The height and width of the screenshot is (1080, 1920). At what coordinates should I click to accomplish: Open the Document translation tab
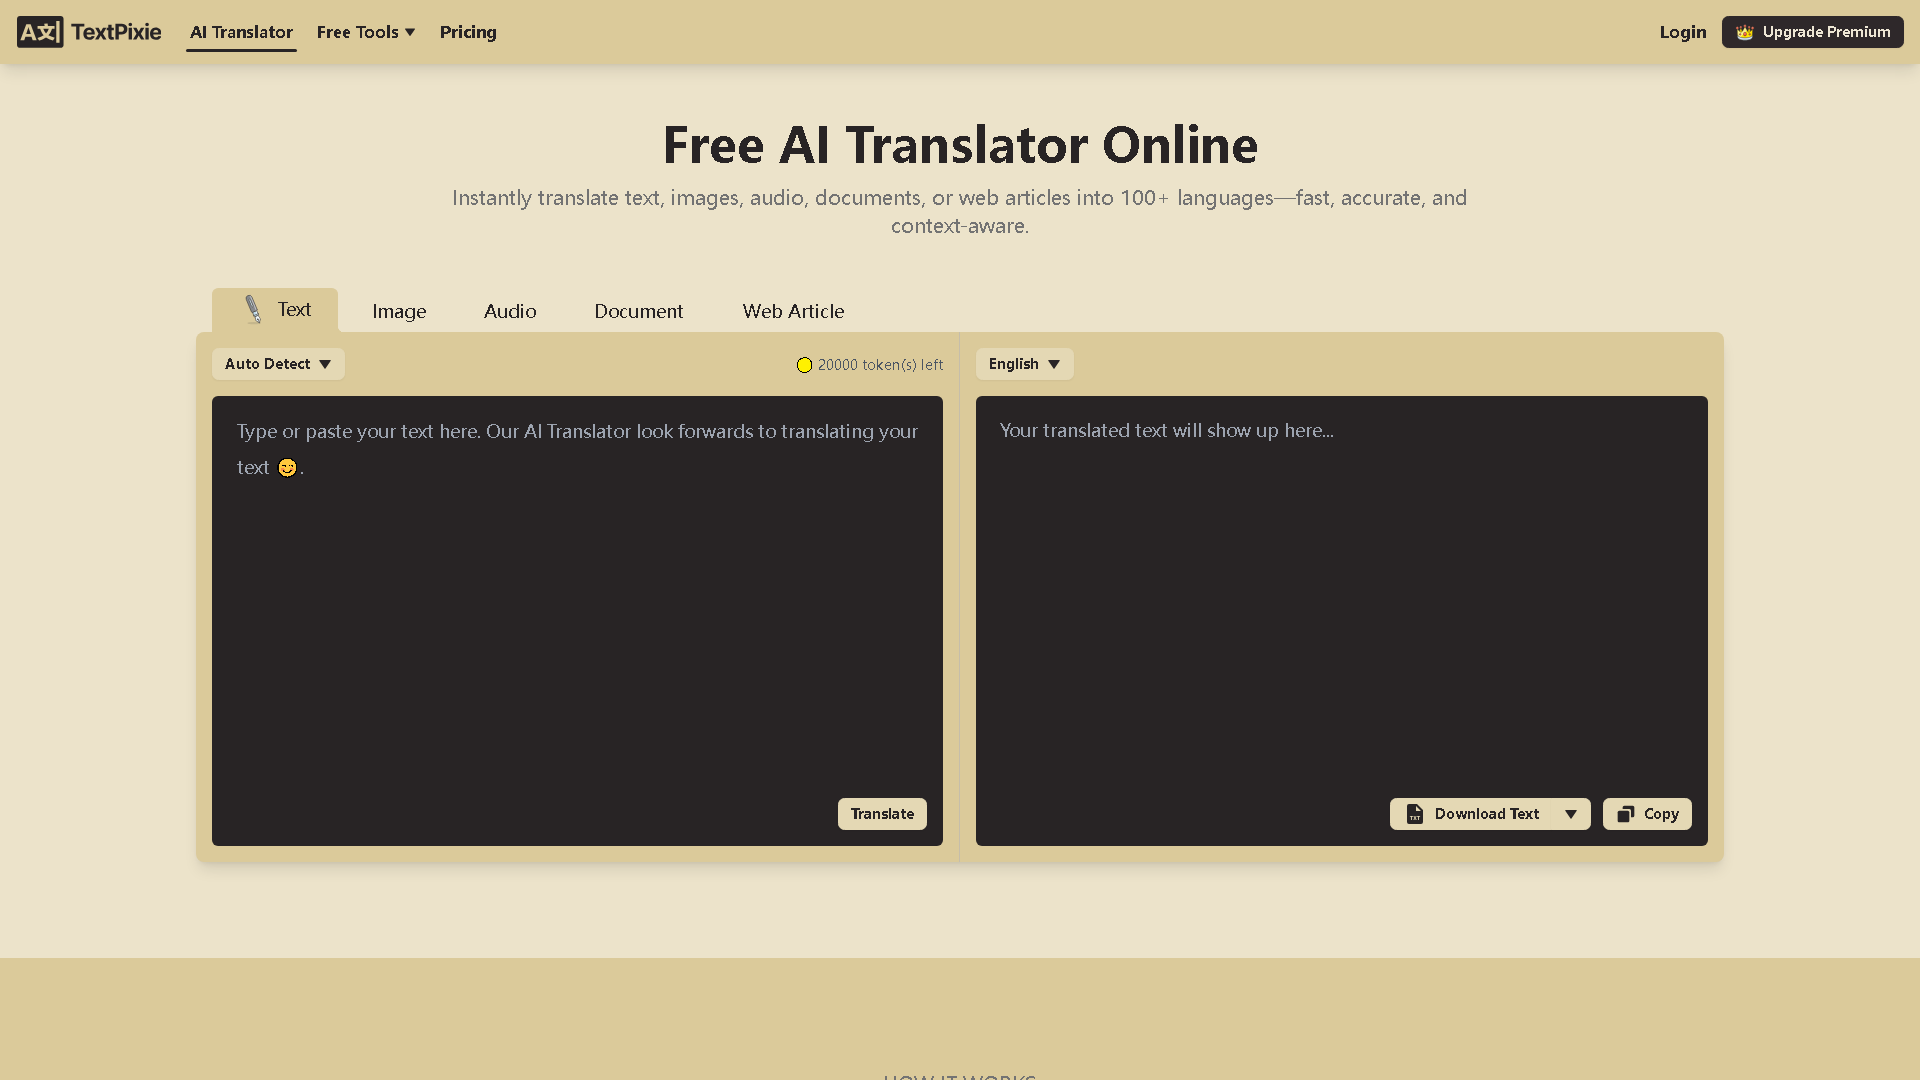tap(638, 311)
